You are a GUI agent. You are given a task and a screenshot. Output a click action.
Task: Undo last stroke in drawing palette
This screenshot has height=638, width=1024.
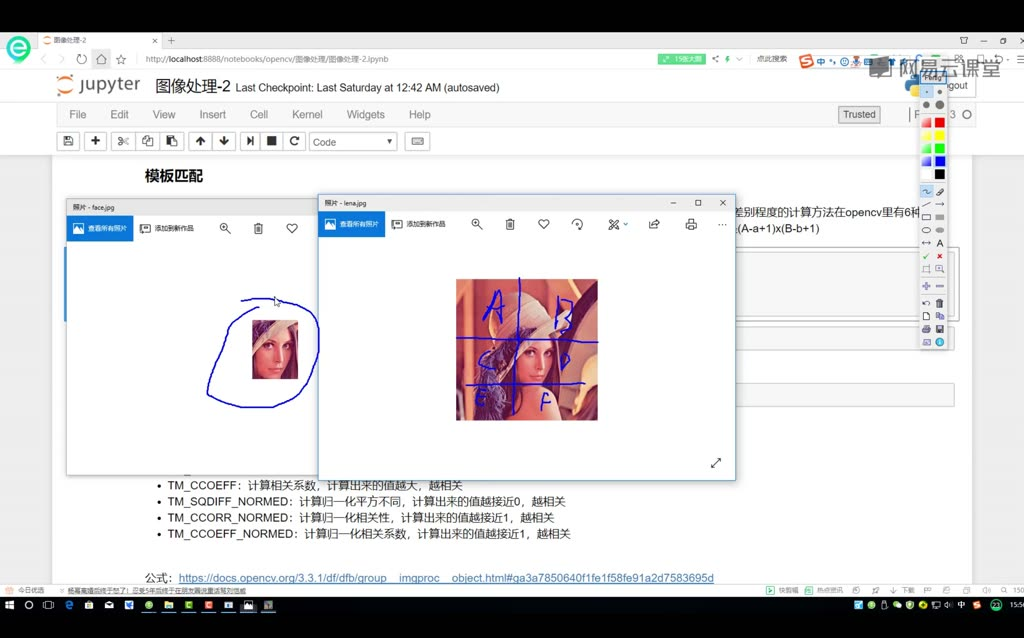point(926,303)
